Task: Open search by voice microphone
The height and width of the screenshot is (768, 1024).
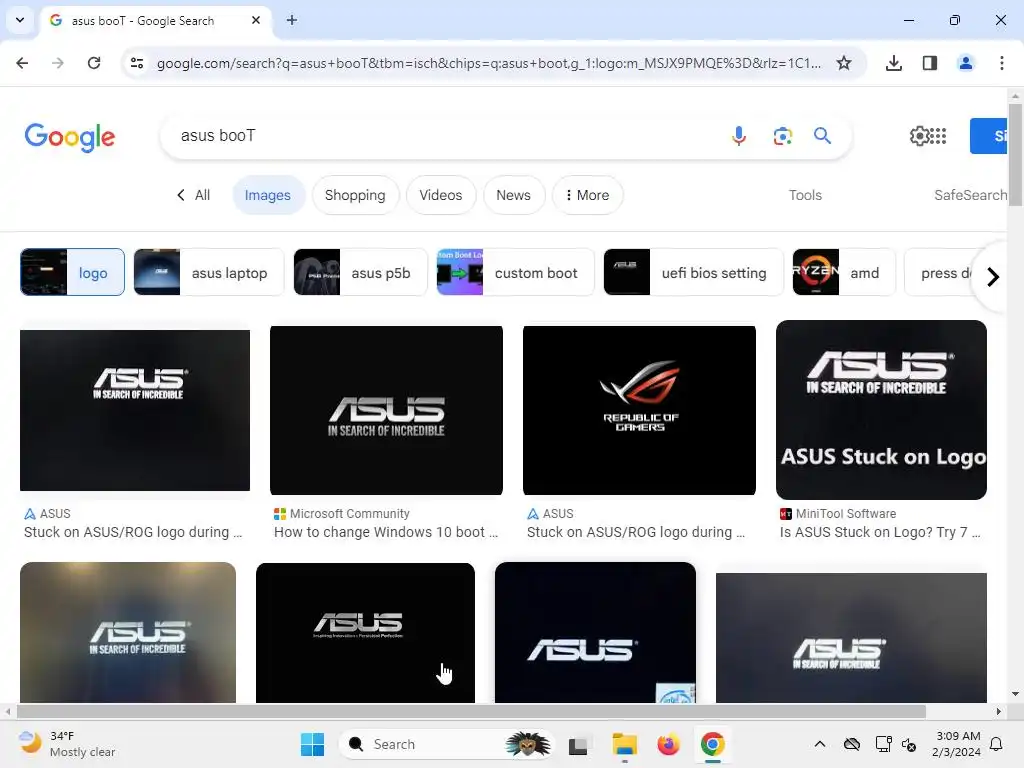Action: coord(739,136)
